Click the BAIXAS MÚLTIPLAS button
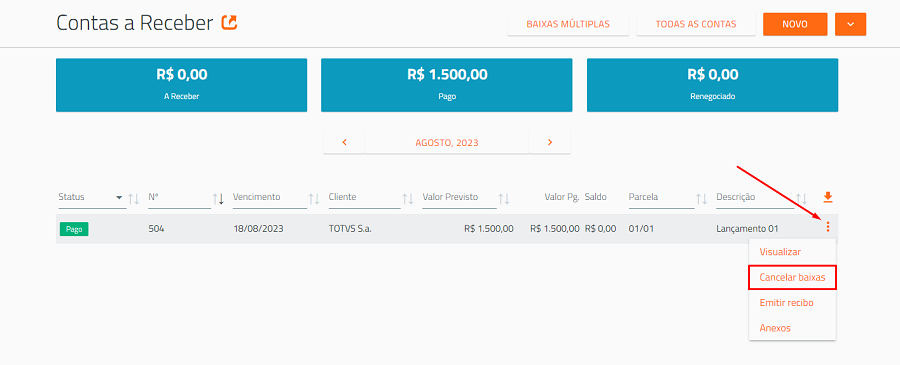This screenshot has height=365, width=900. point(568,24)
